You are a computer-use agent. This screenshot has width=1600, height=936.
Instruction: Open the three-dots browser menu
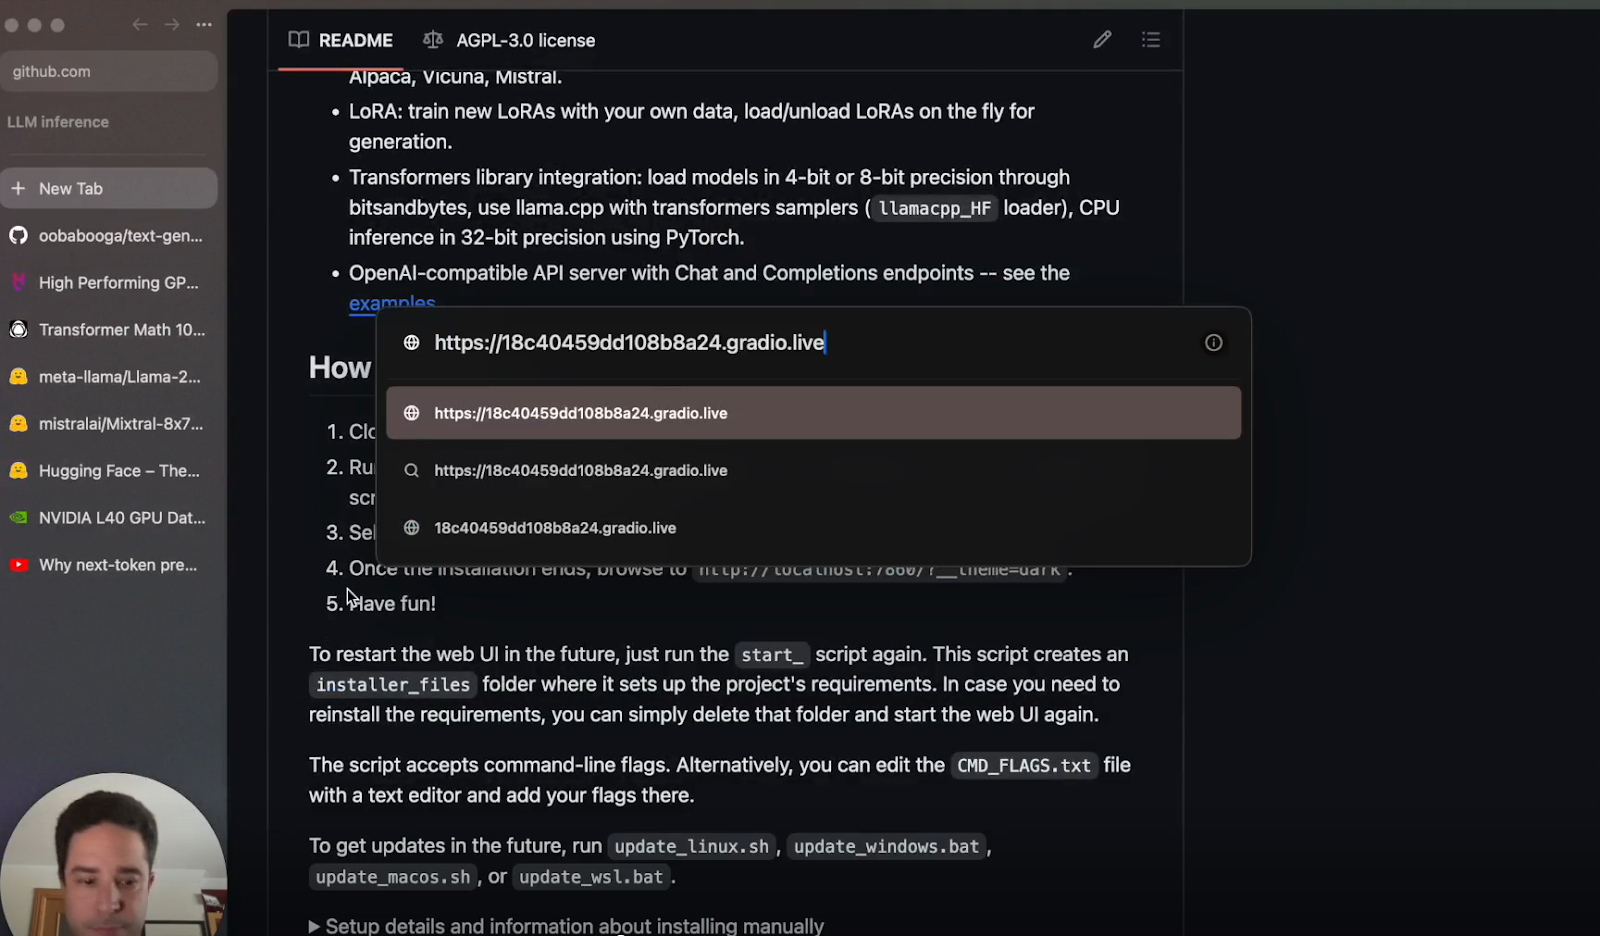pos(204,25)
